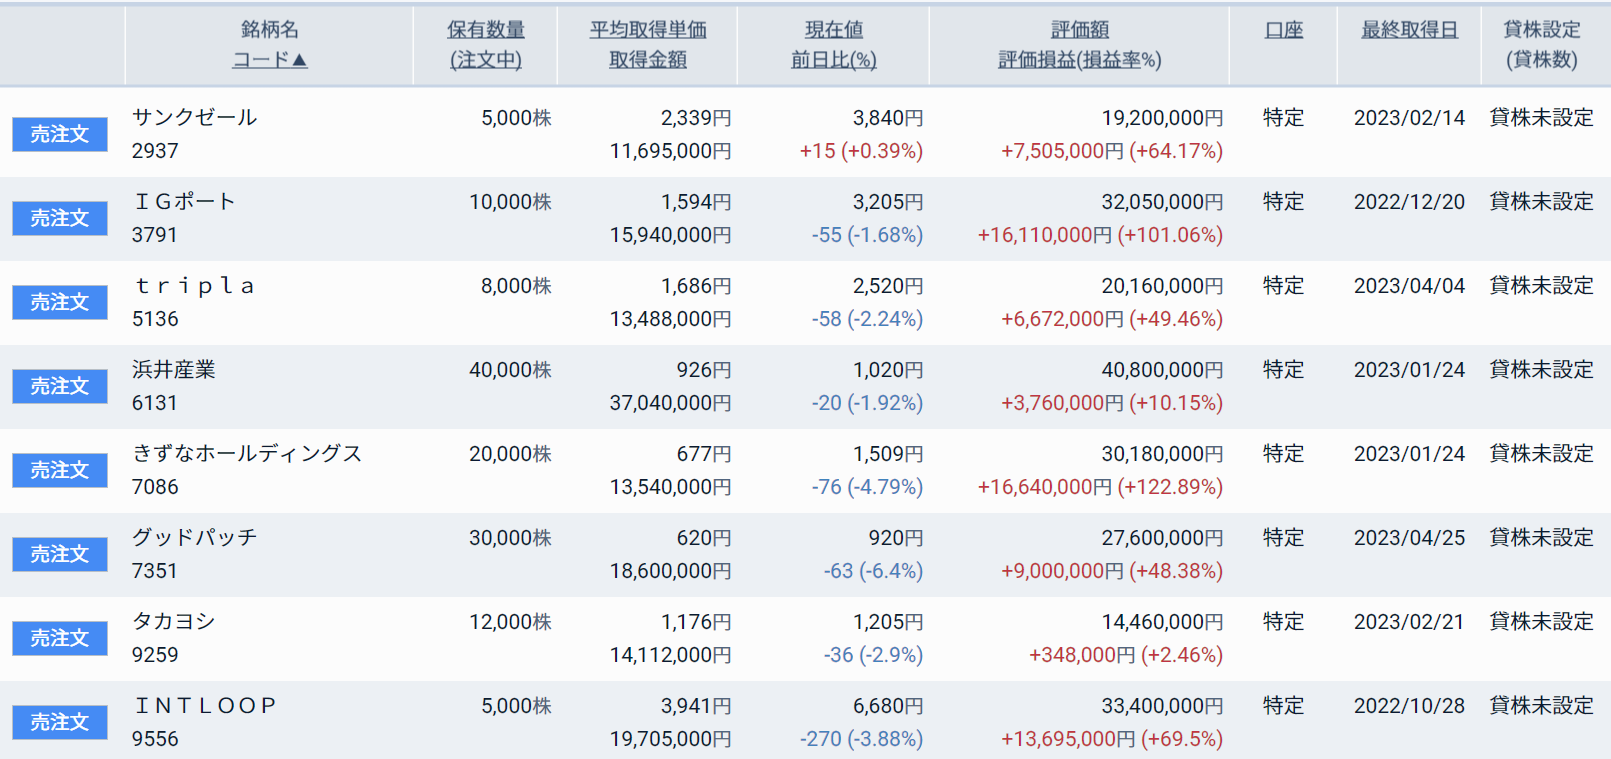Click 売注文 button for サンクゼール

(x=60, y=134)
